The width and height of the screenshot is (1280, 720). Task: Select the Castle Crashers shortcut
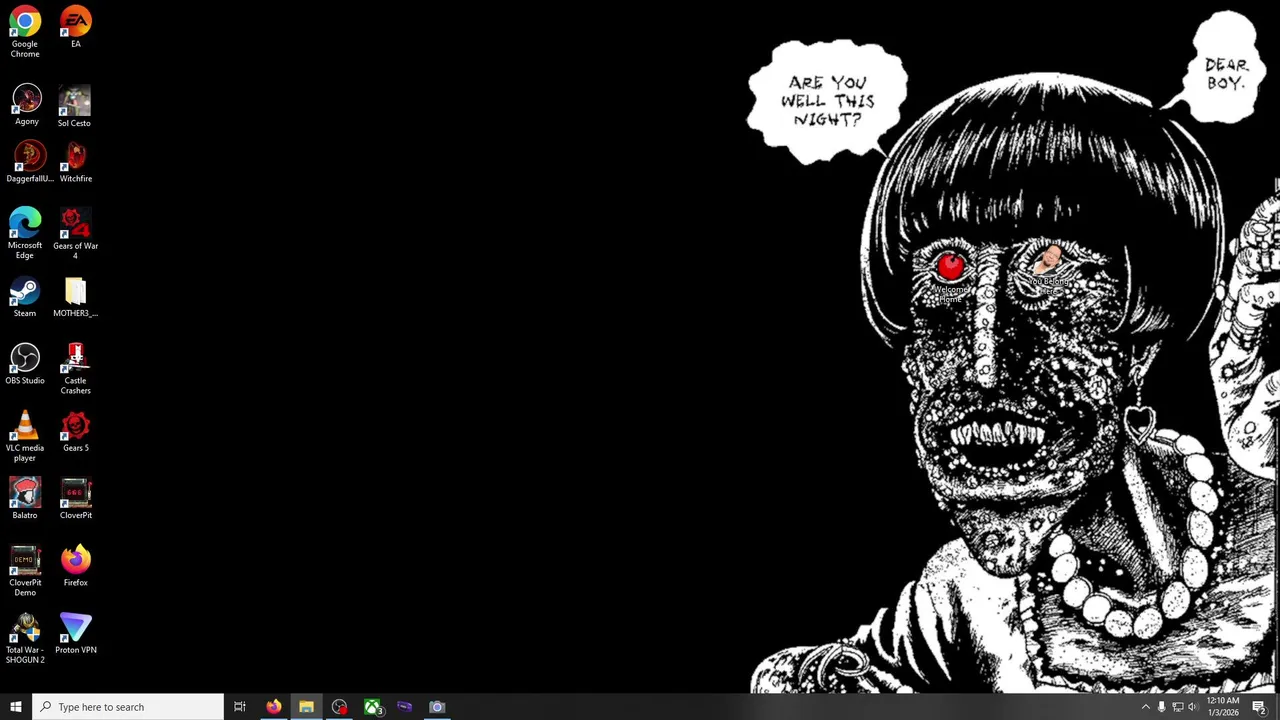tap(75, 369)
